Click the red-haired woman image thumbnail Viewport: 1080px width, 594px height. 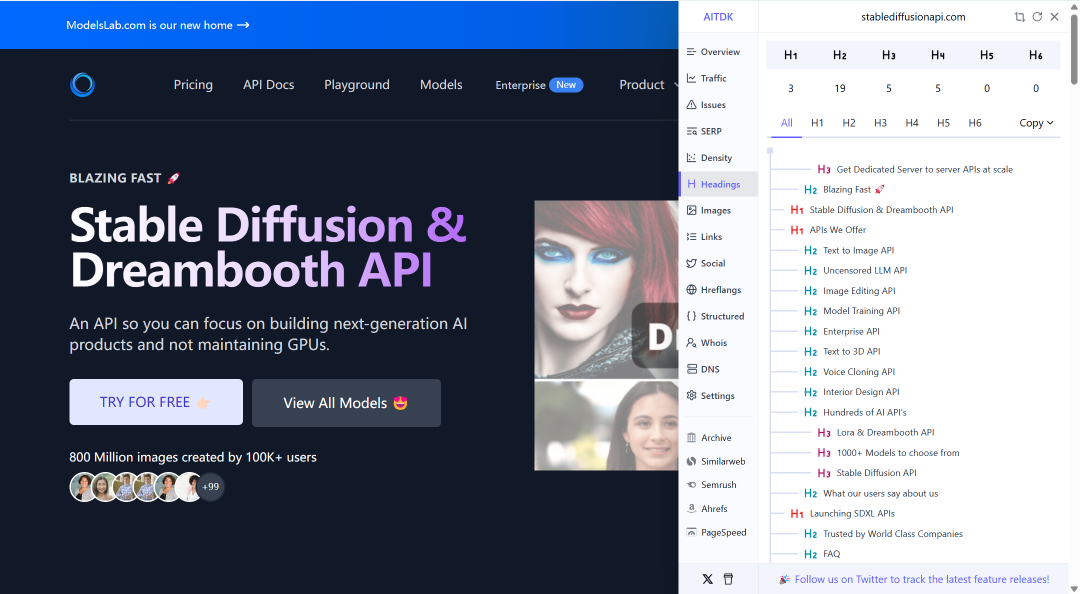point(606,289)
